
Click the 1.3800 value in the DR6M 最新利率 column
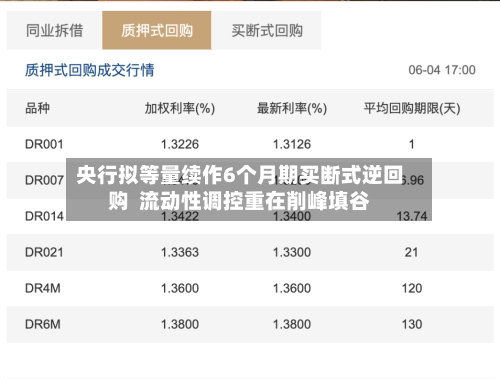point(292,324)
